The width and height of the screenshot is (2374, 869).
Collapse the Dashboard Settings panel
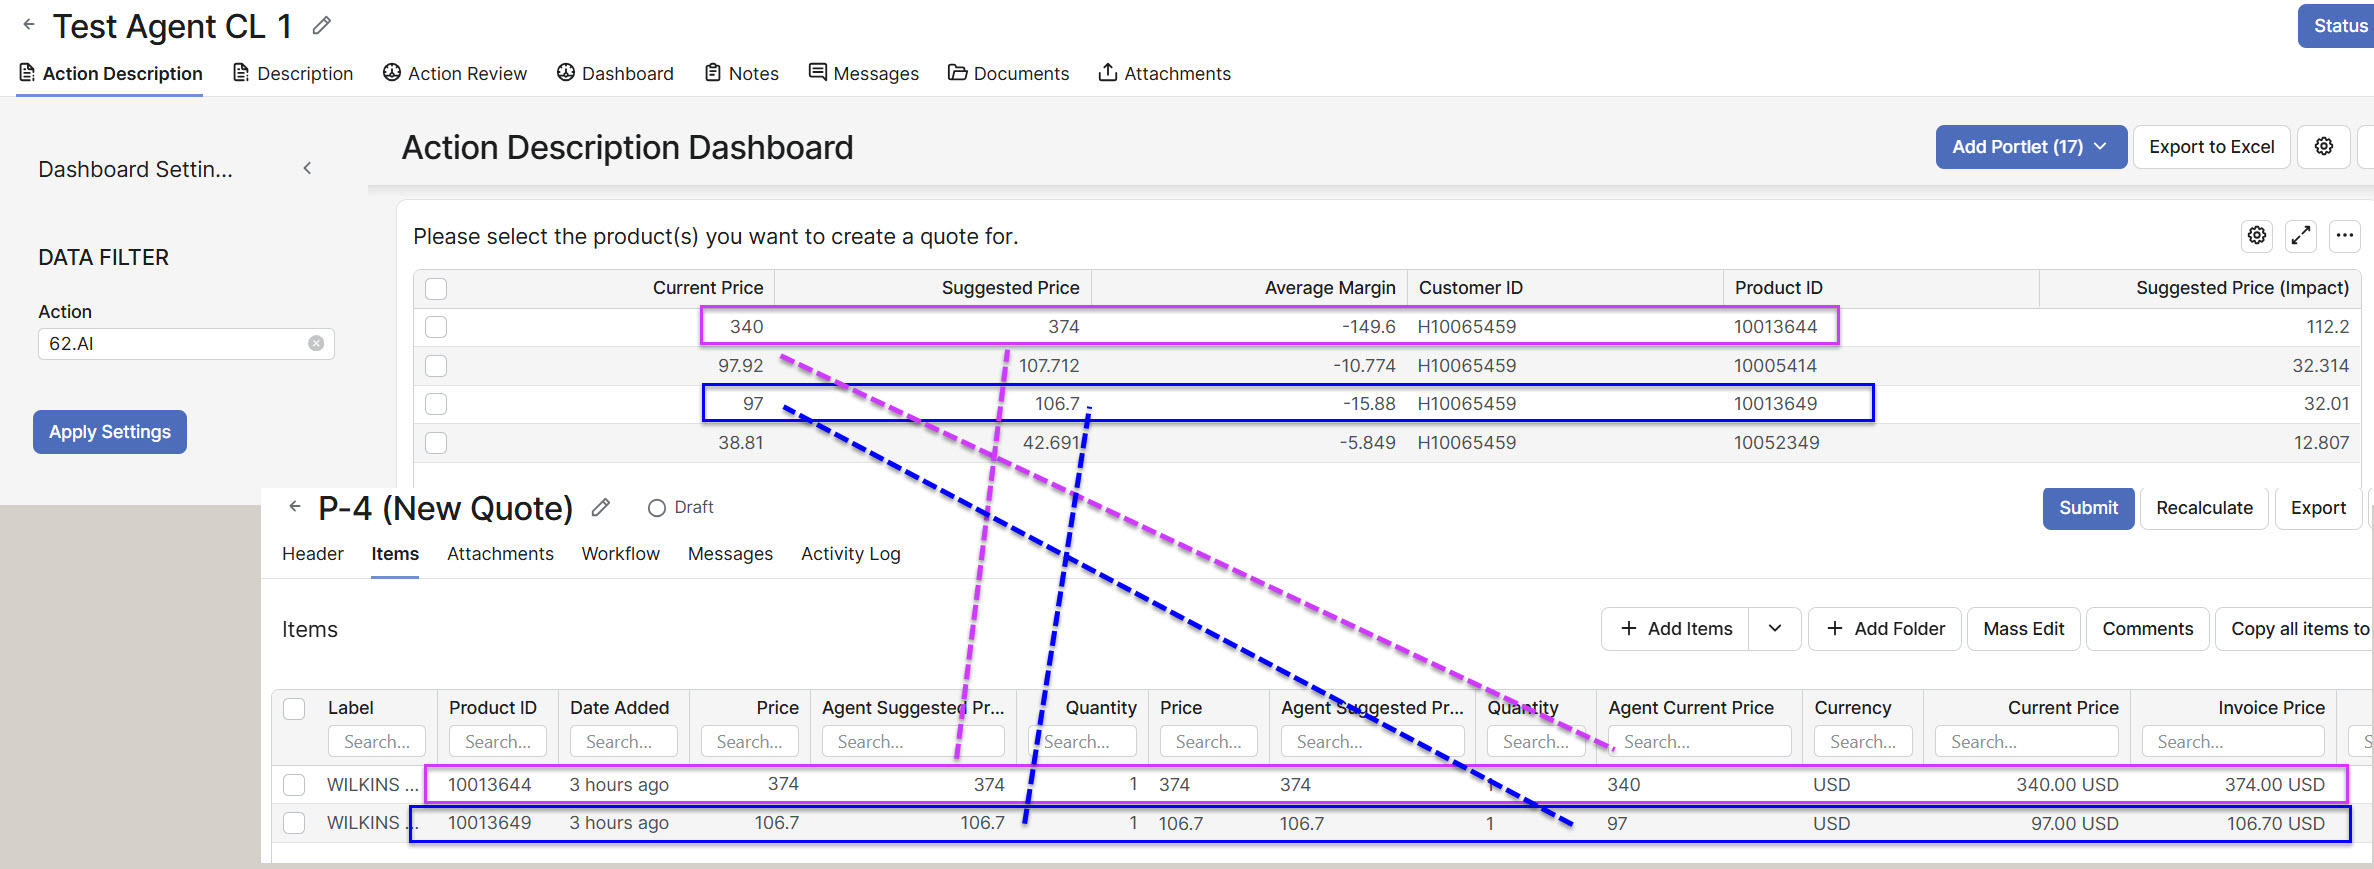[x=307, y=169]
